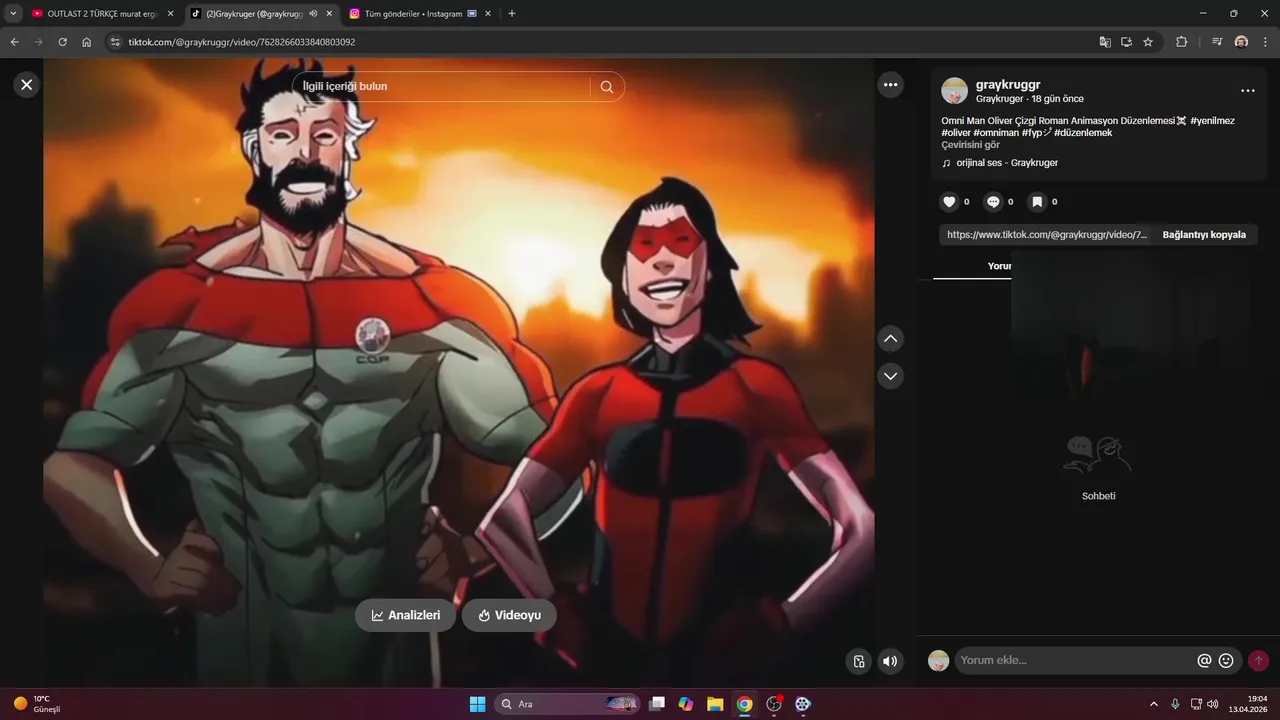Click the Videoyu promote button

(509, 615)
